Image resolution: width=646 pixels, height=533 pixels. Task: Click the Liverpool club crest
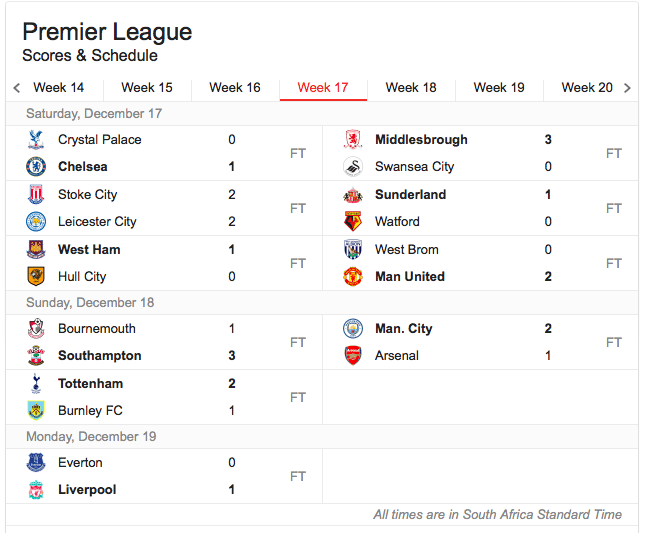click(x=36, y=490)
